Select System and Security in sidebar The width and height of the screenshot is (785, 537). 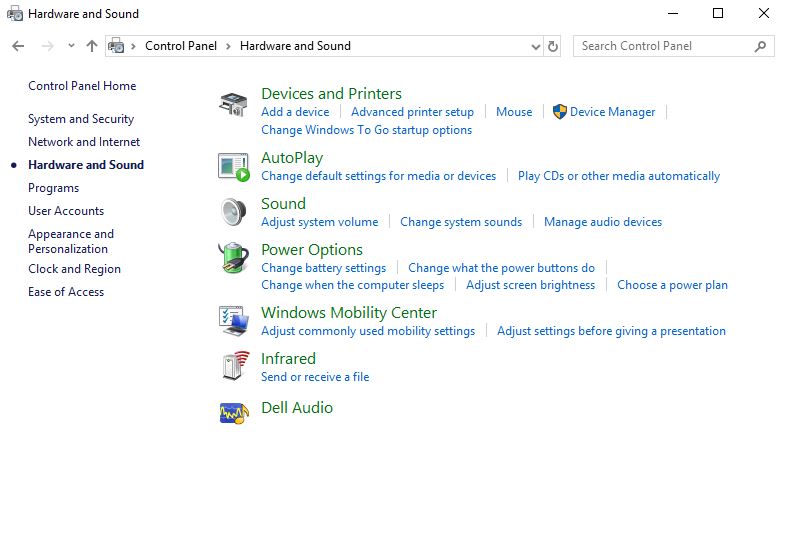click(x=81, y=119)
